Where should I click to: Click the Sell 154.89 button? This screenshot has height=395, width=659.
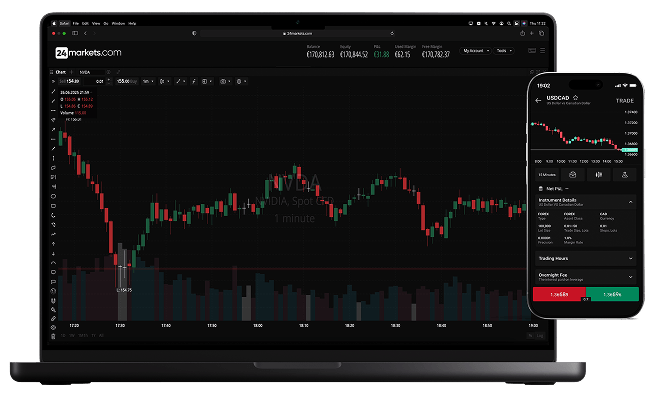69,81
